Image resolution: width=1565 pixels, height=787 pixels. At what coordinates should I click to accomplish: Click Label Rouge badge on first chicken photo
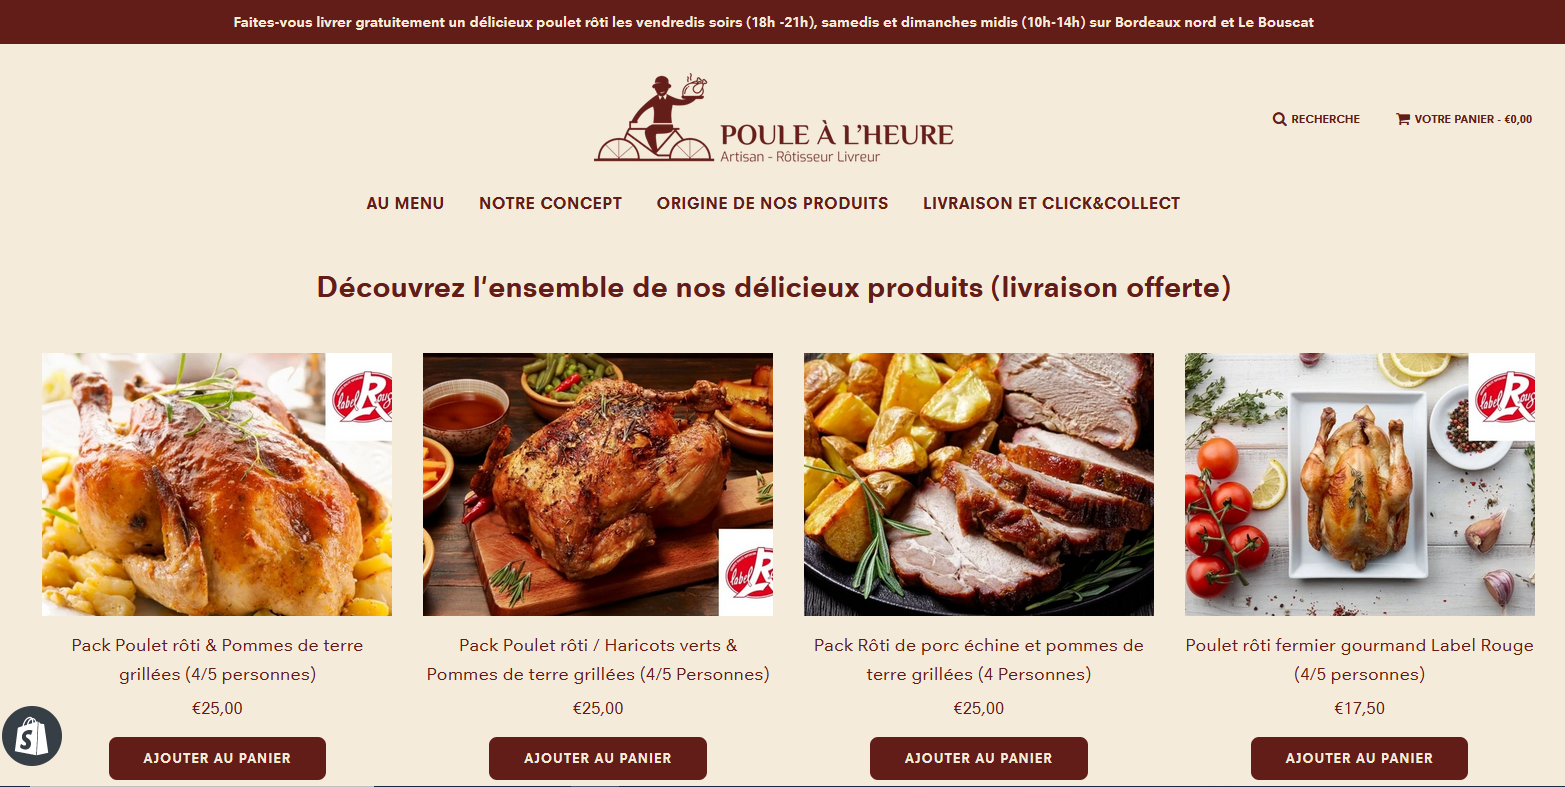tap(359, 397)
